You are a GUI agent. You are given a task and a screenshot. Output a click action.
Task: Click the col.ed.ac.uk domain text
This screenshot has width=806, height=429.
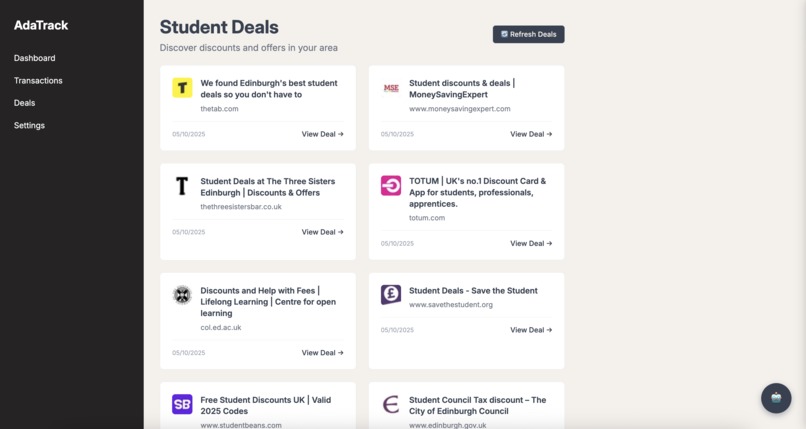221,327
